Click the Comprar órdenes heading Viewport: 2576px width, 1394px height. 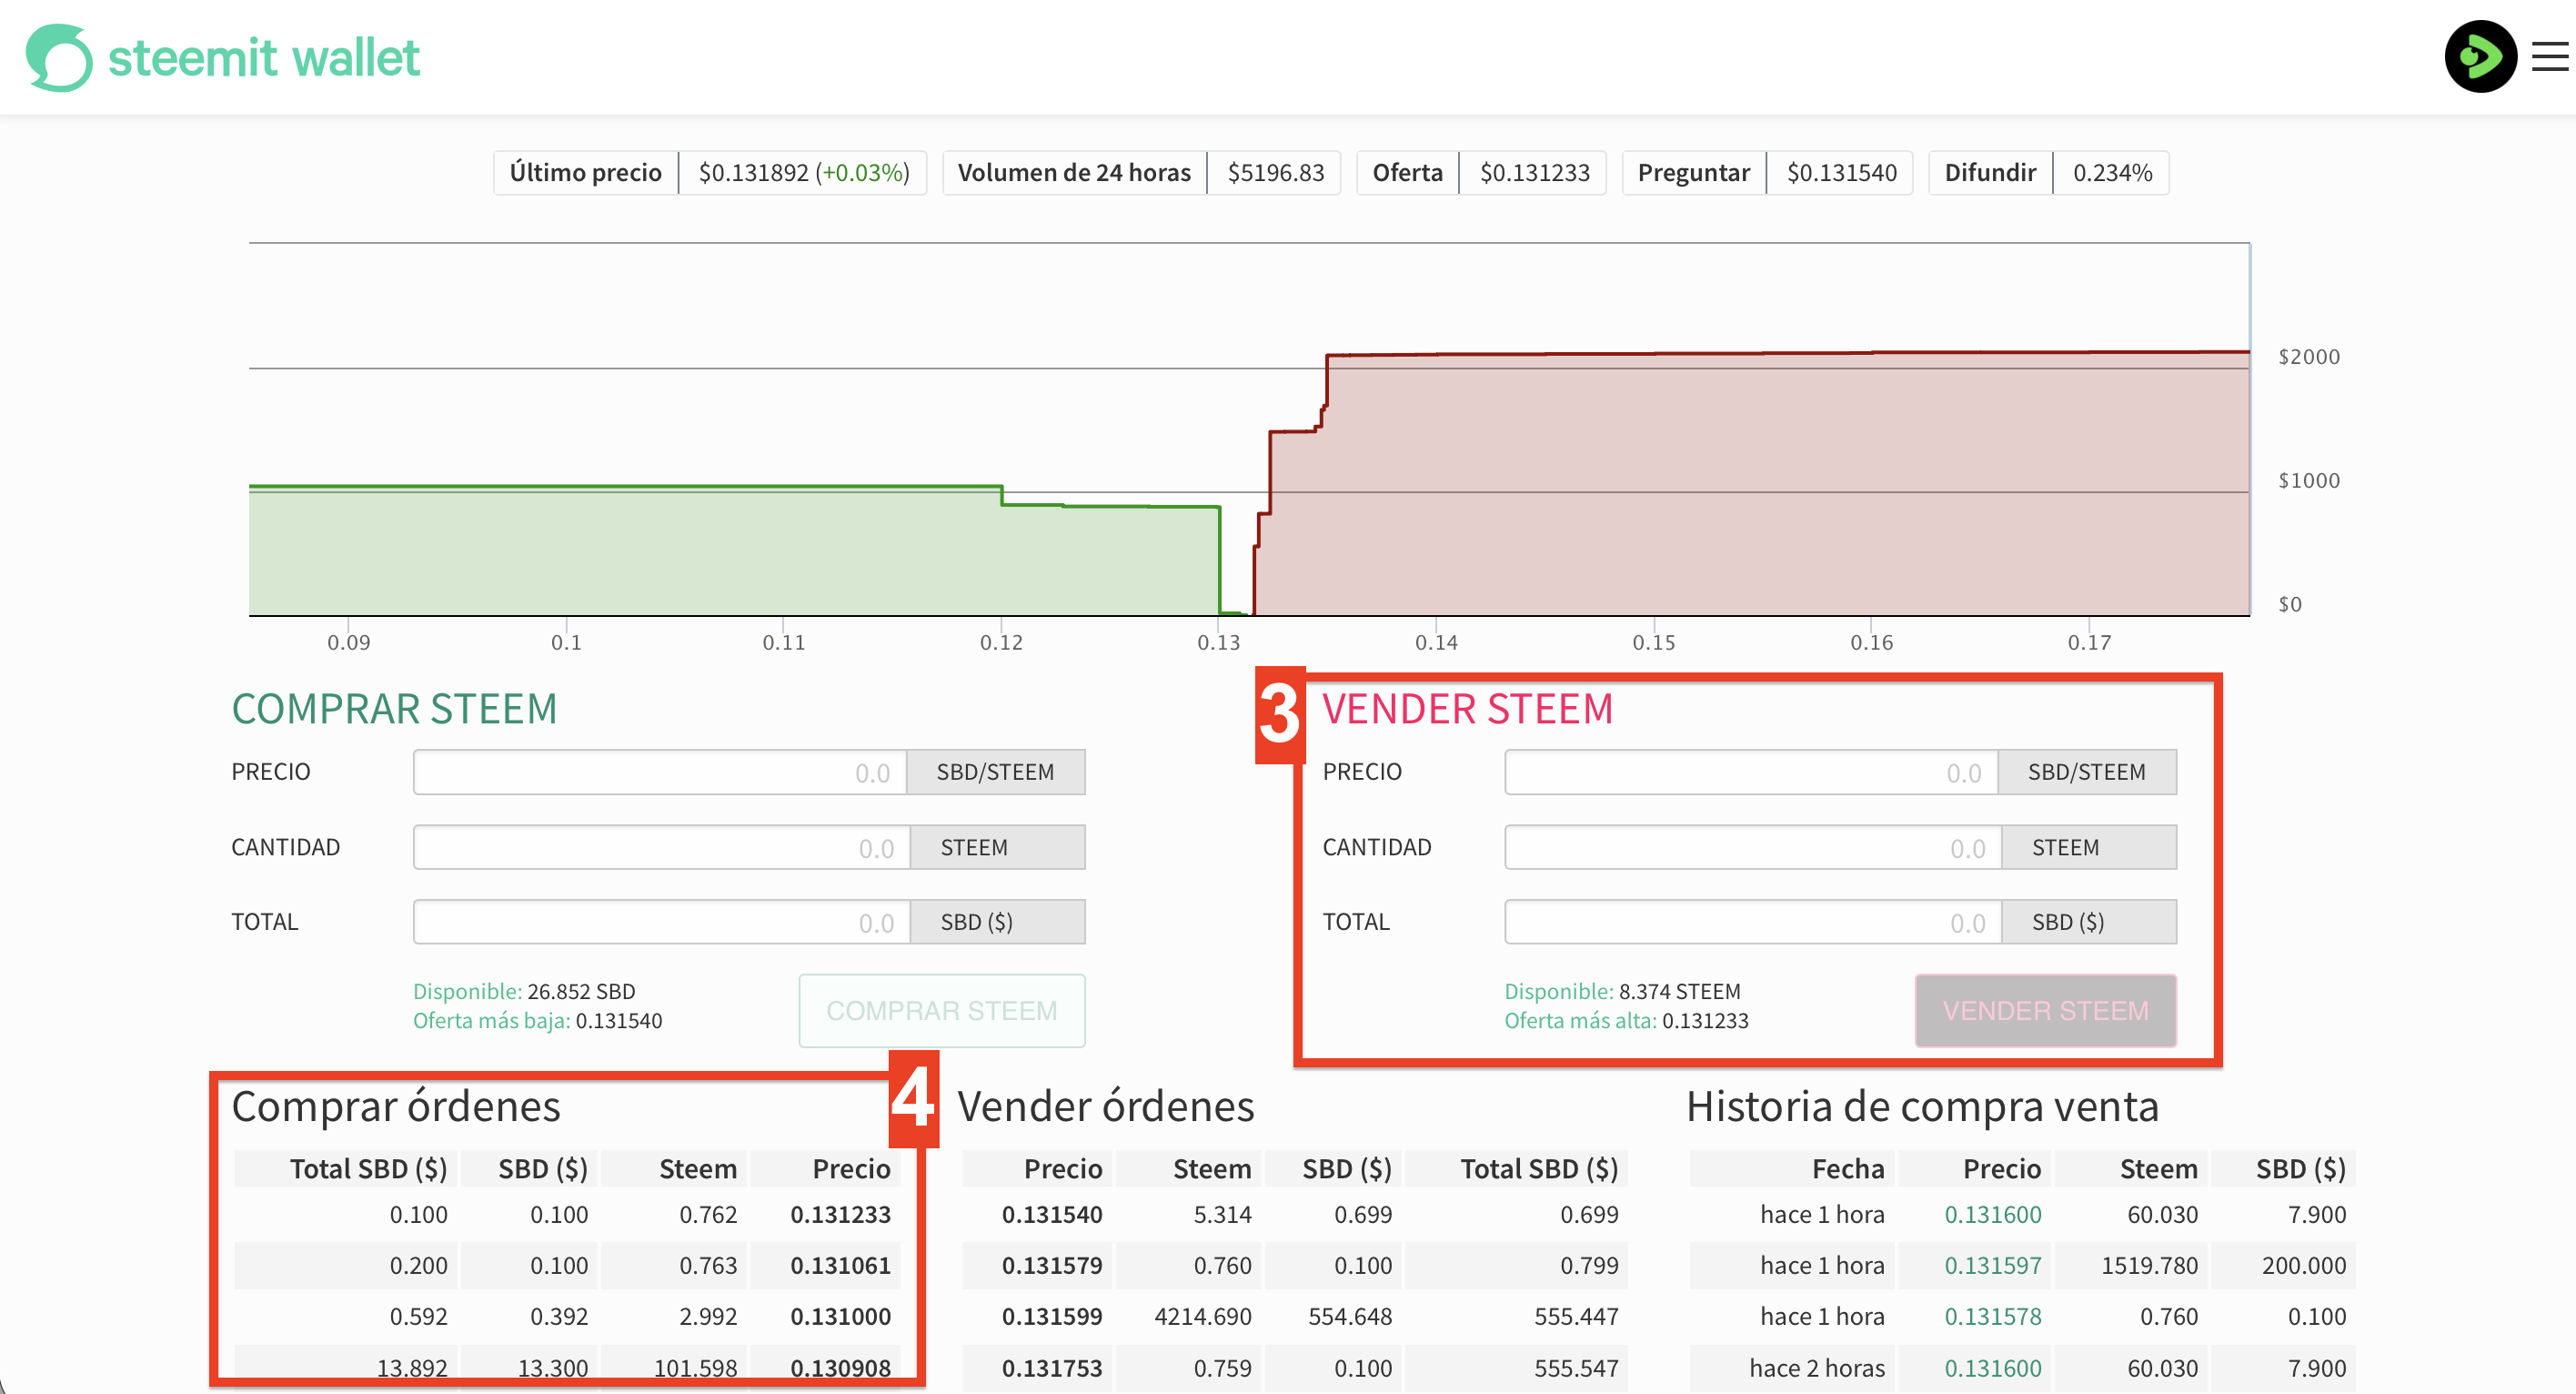(396, 1106)
